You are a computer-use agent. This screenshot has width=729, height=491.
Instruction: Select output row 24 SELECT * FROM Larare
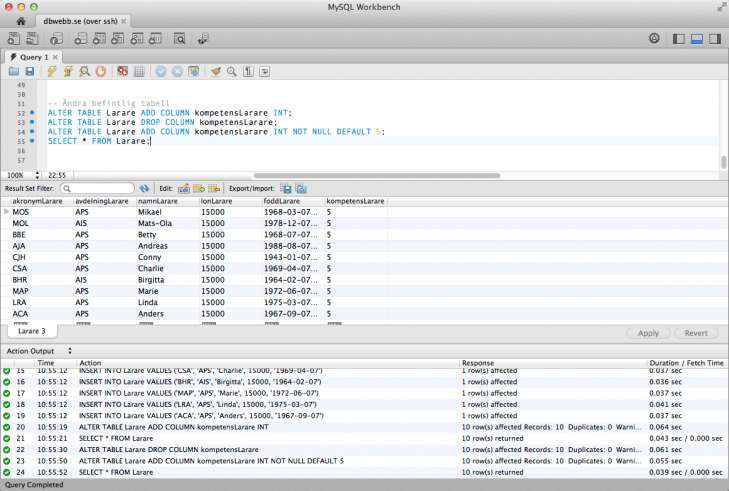[364, 472]
